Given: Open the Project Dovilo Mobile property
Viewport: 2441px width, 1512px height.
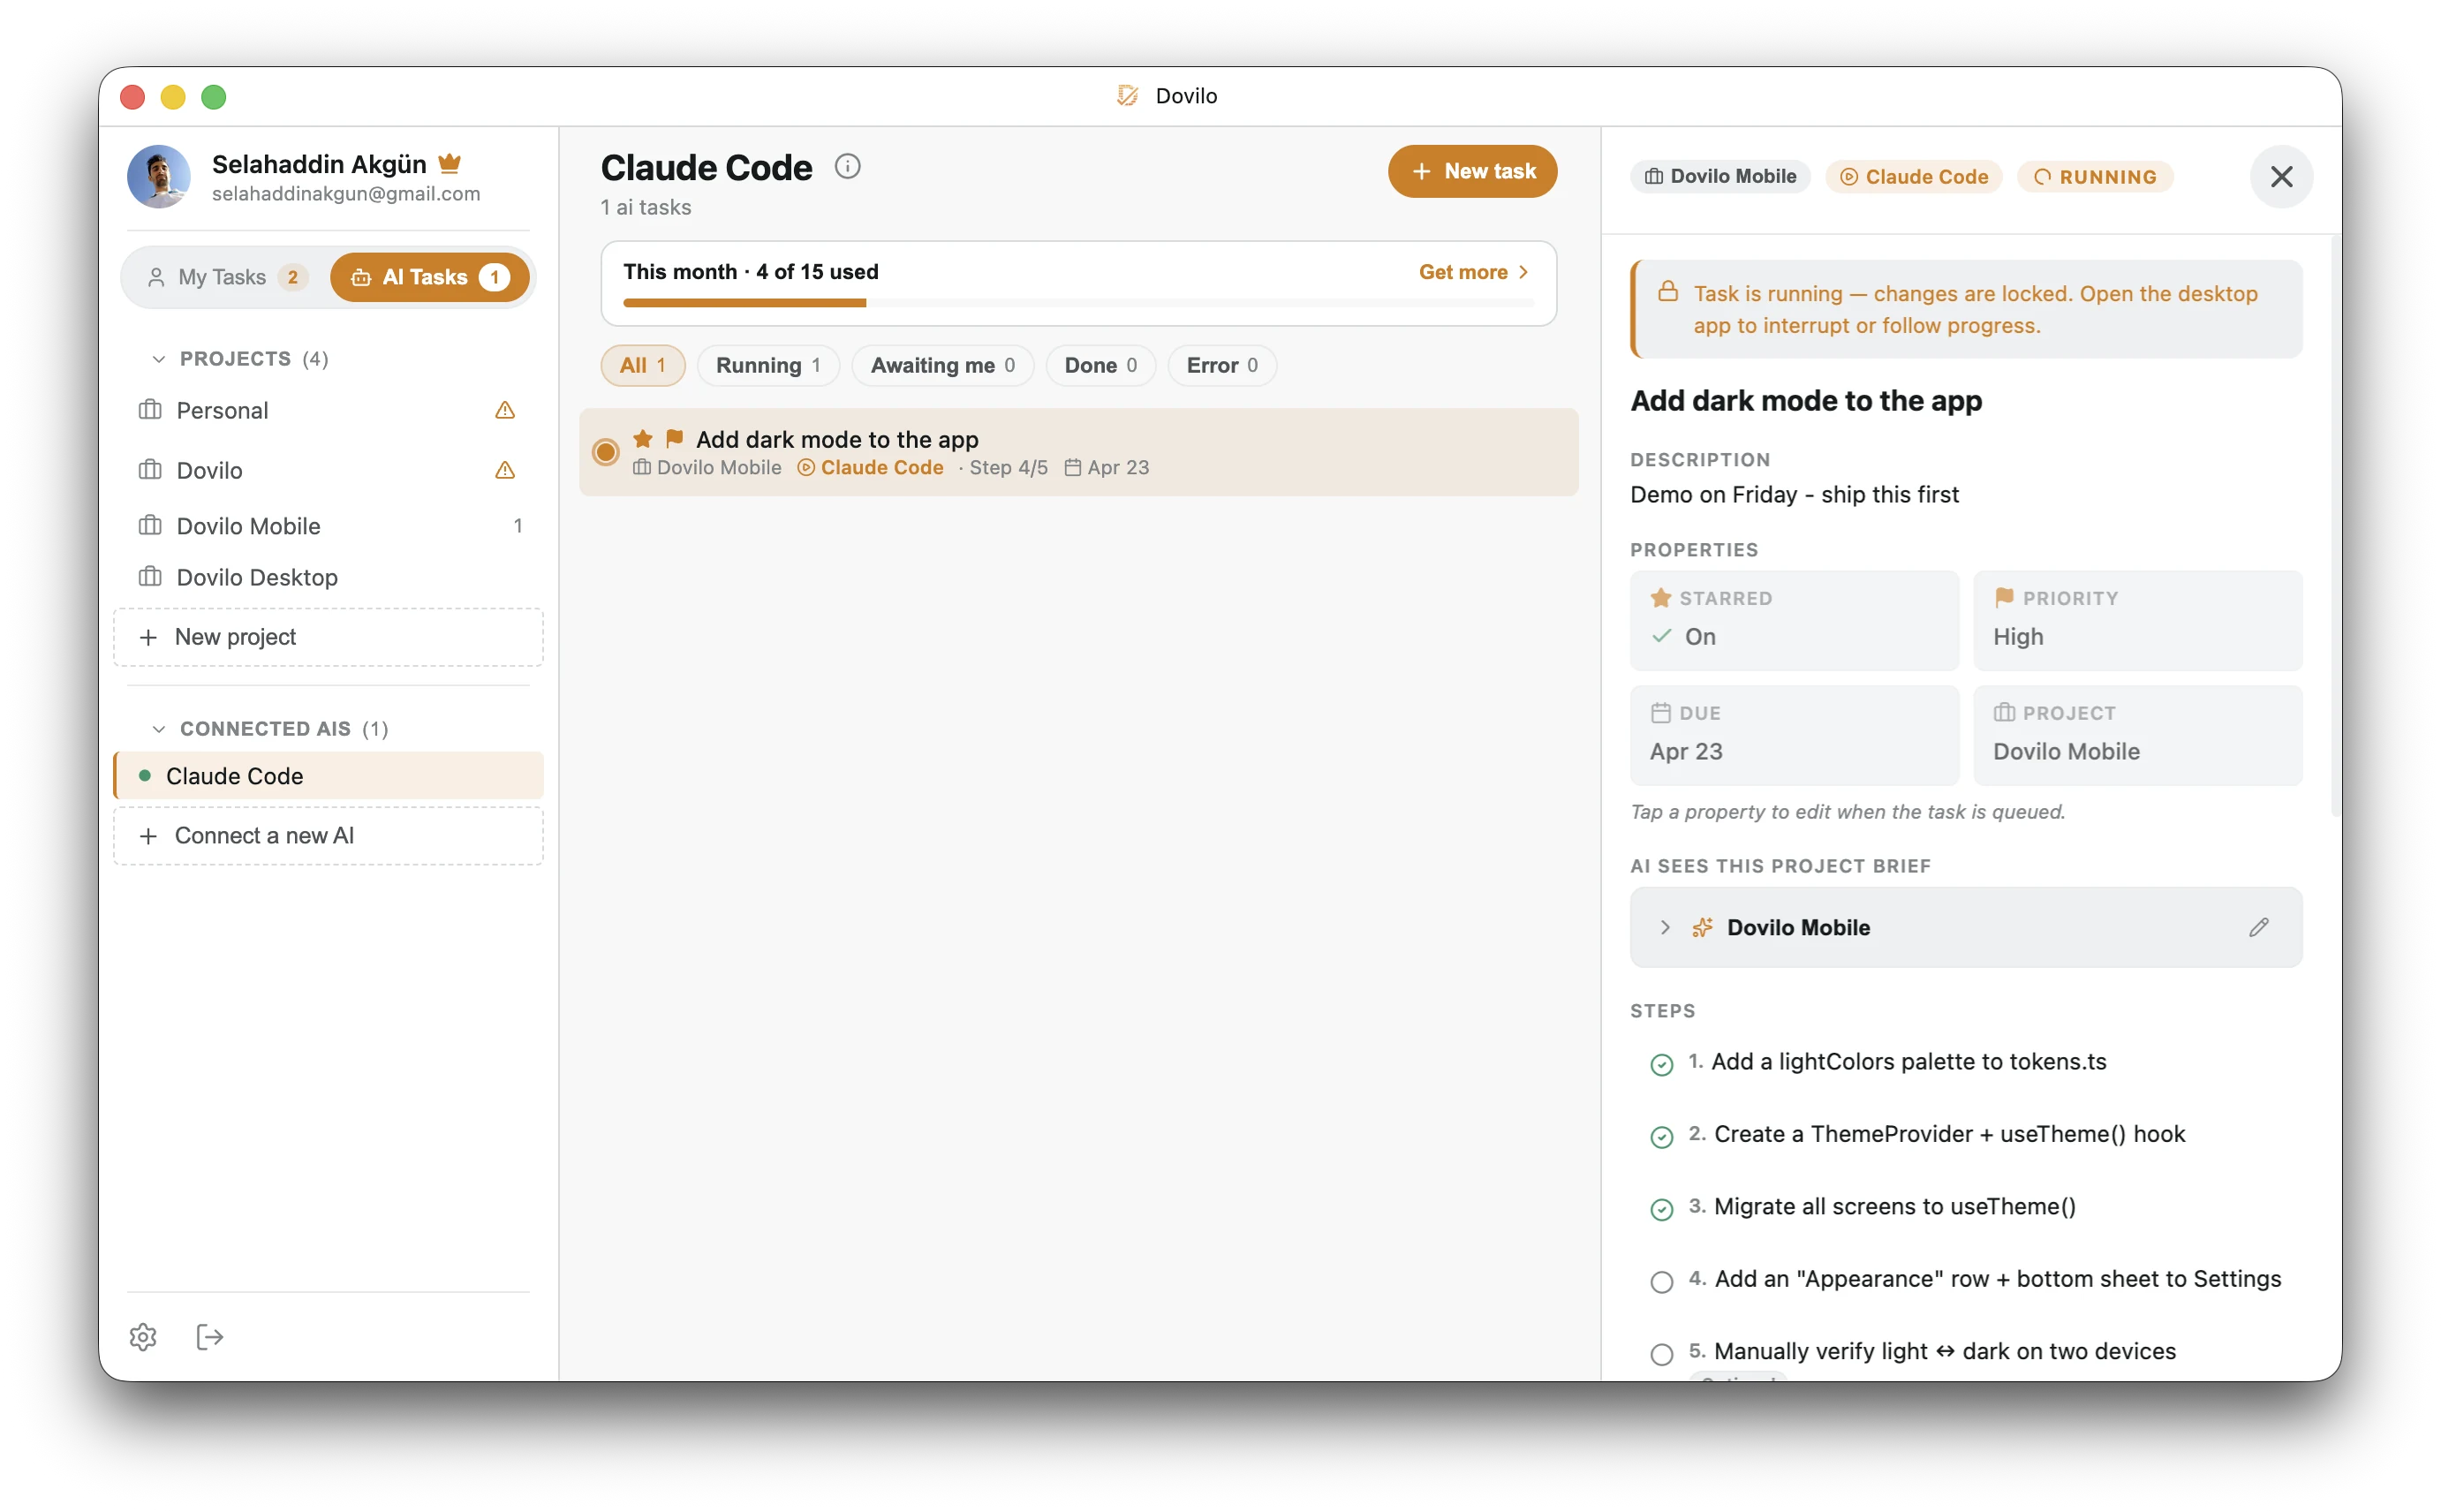Looking at the screenshot, I should coord(2138,735).
